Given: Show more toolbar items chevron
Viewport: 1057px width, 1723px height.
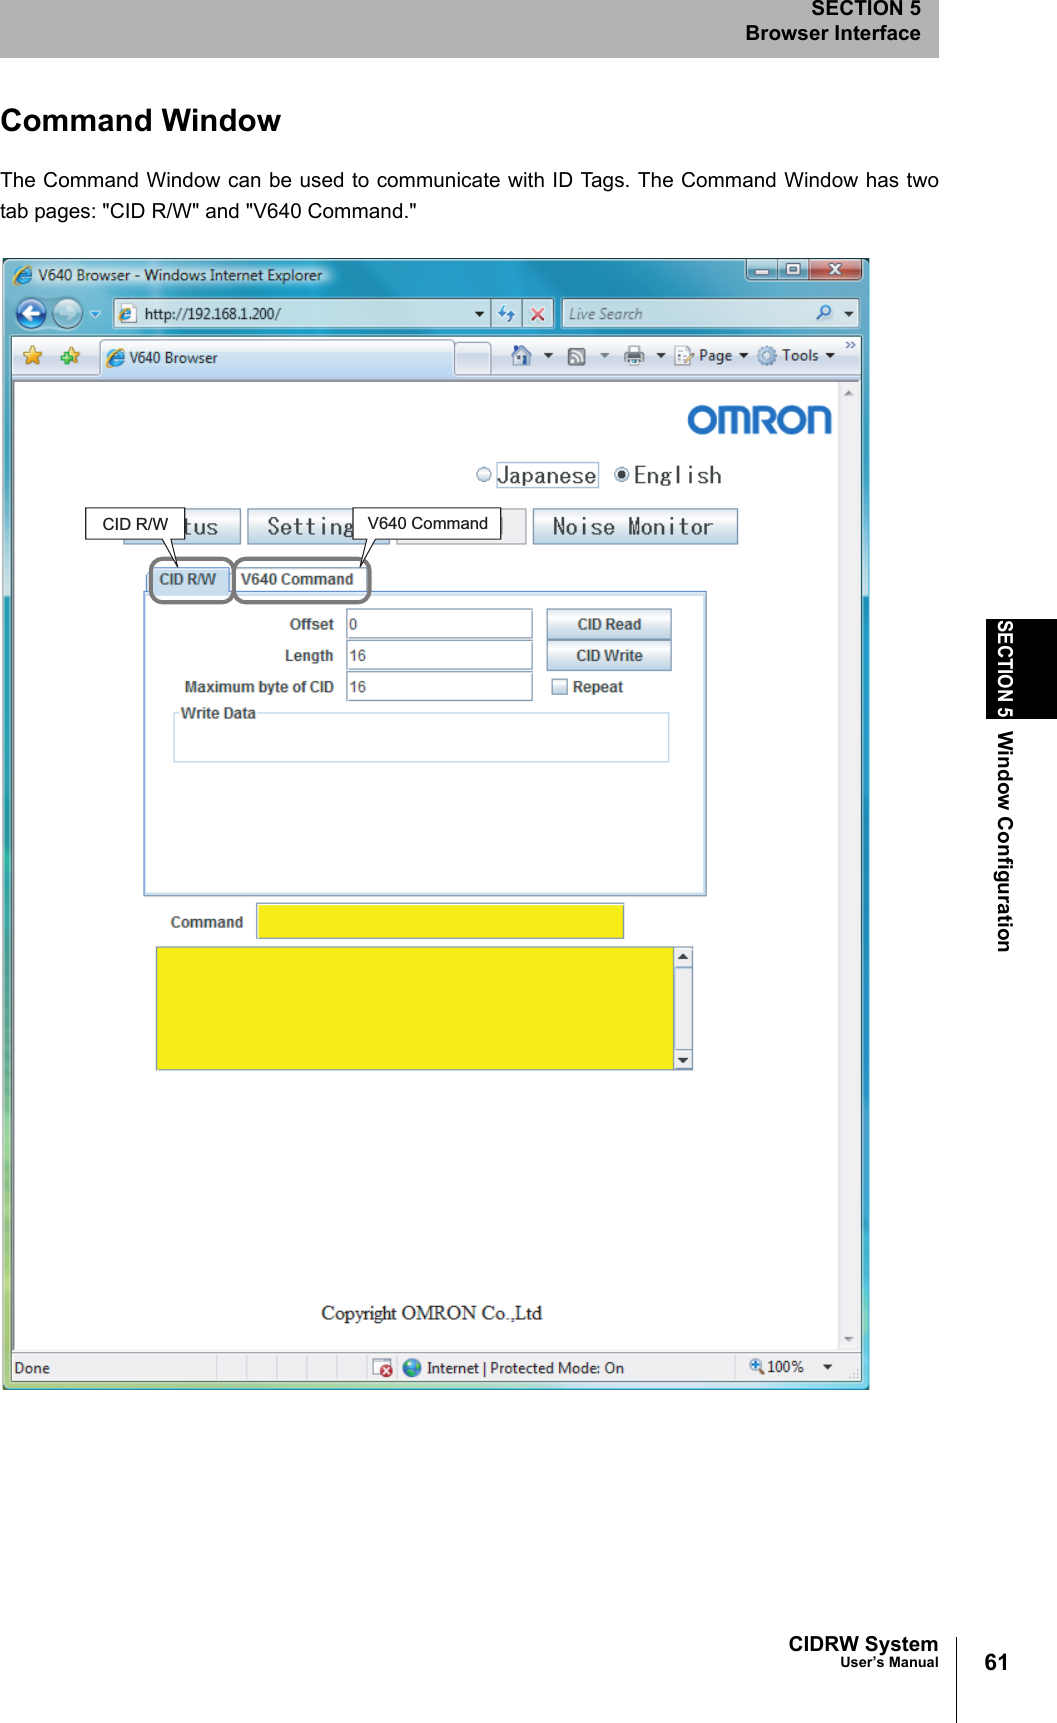Looking at the screenshot, I should click(x=851, y=345).
